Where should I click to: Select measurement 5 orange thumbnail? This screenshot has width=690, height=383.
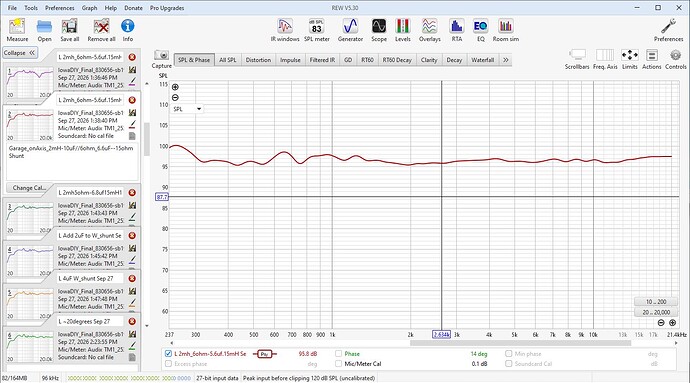pyautogui.click(x=29, y=304)
